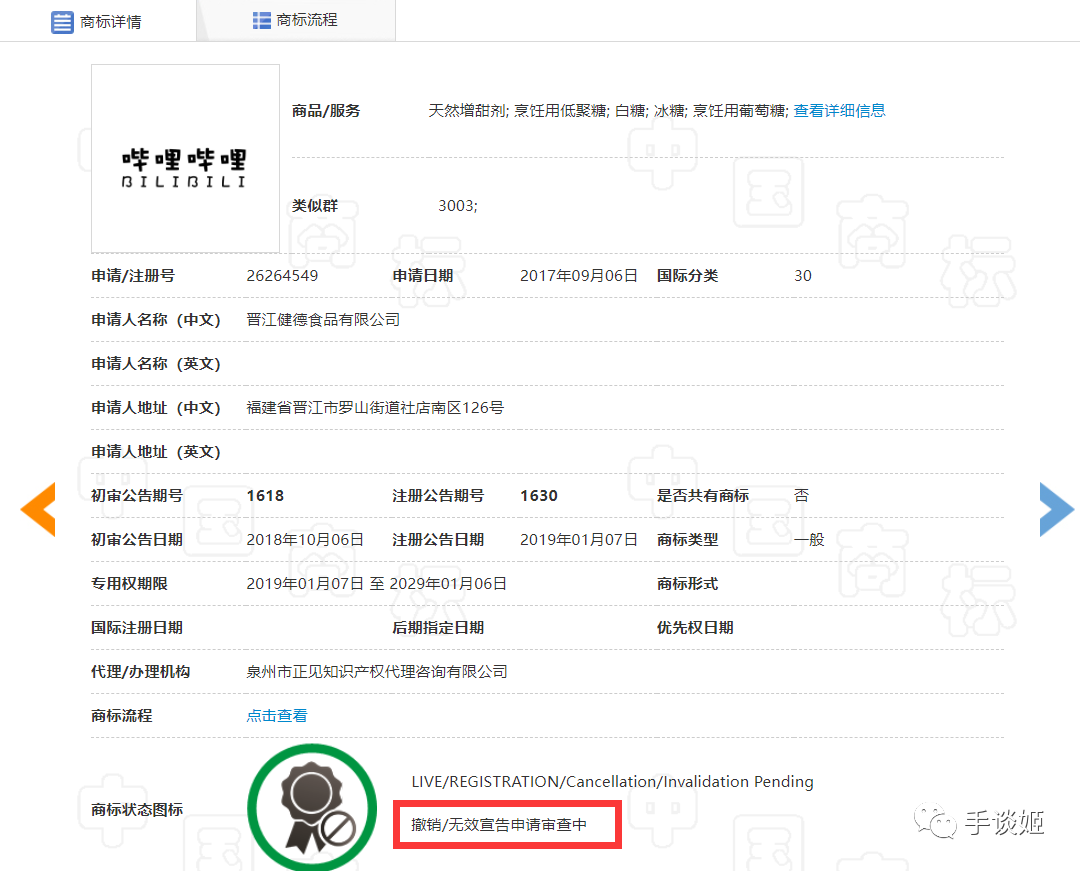Select applicant name 晋江健德食品有限公司
The width and height of the screenshot is (1080, 871).
(323, 319)
